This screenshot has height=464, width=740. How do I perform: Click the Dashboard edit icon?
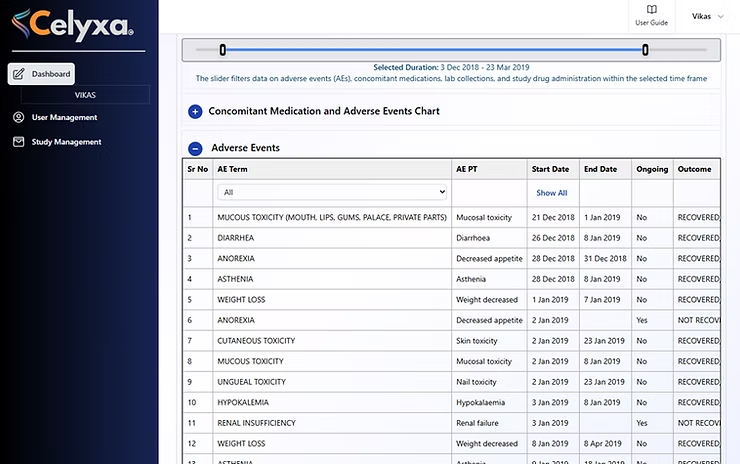pyautogui.click(x=19, y=74)
